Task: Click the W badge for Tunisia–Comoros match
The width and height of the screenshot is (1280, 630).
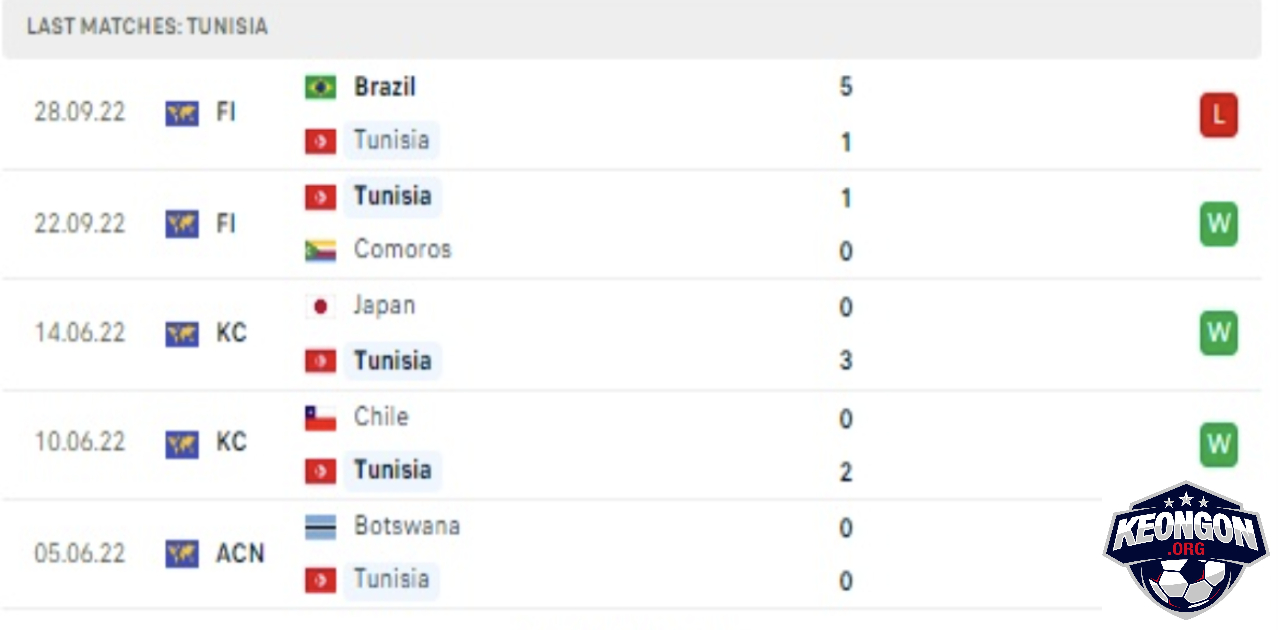Action: [1219, 224]
